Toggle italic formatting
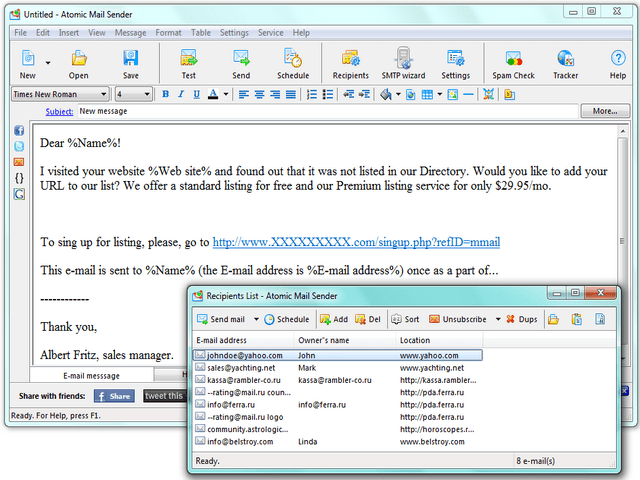The height and width of the screenshot is (480, 640). (x=180, y=95)
